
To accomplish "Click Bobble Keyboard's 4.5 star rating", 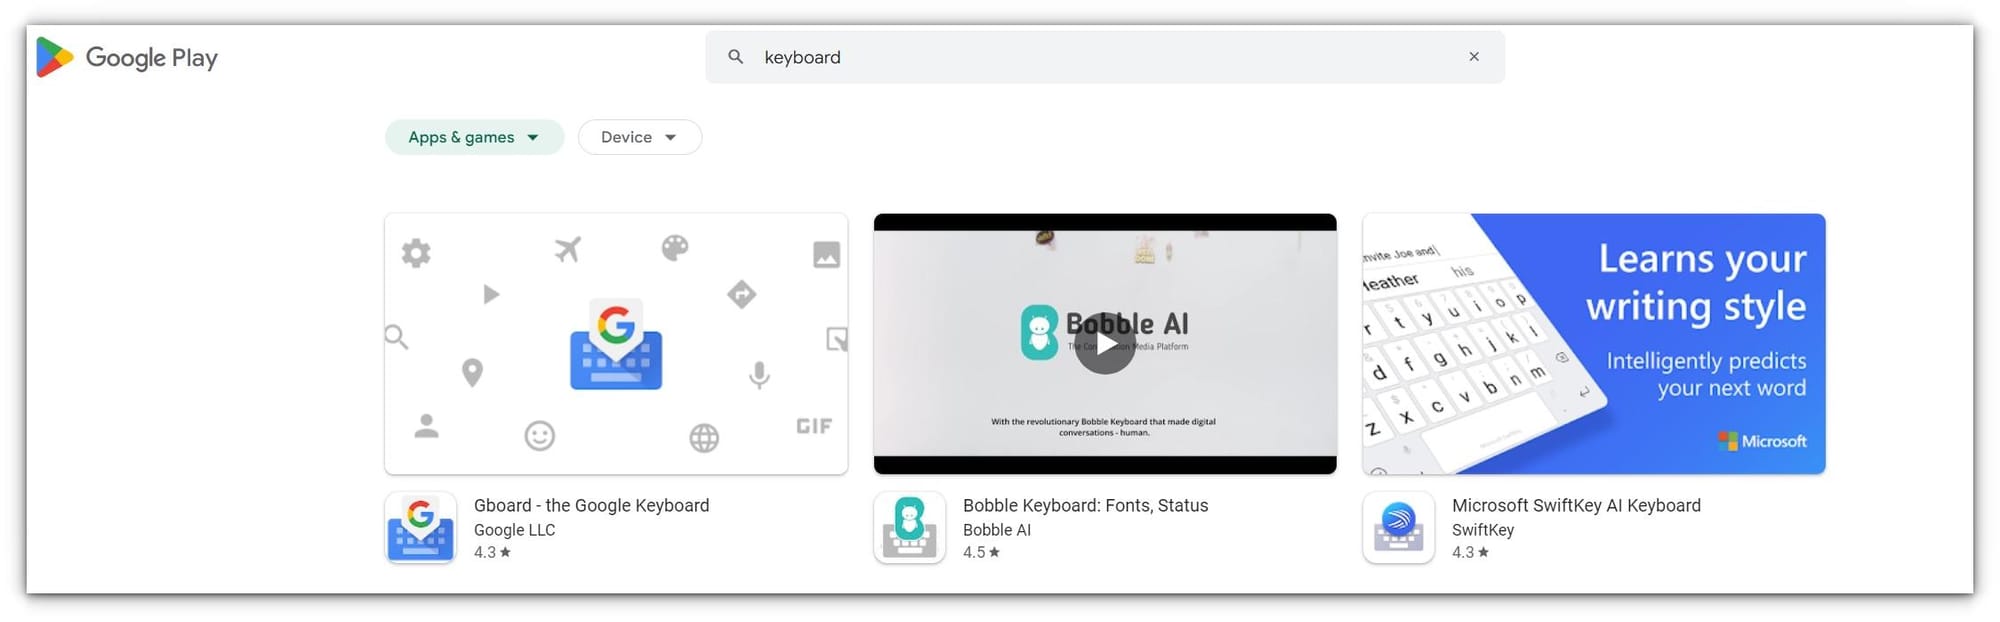I will [x=981, y=552].
